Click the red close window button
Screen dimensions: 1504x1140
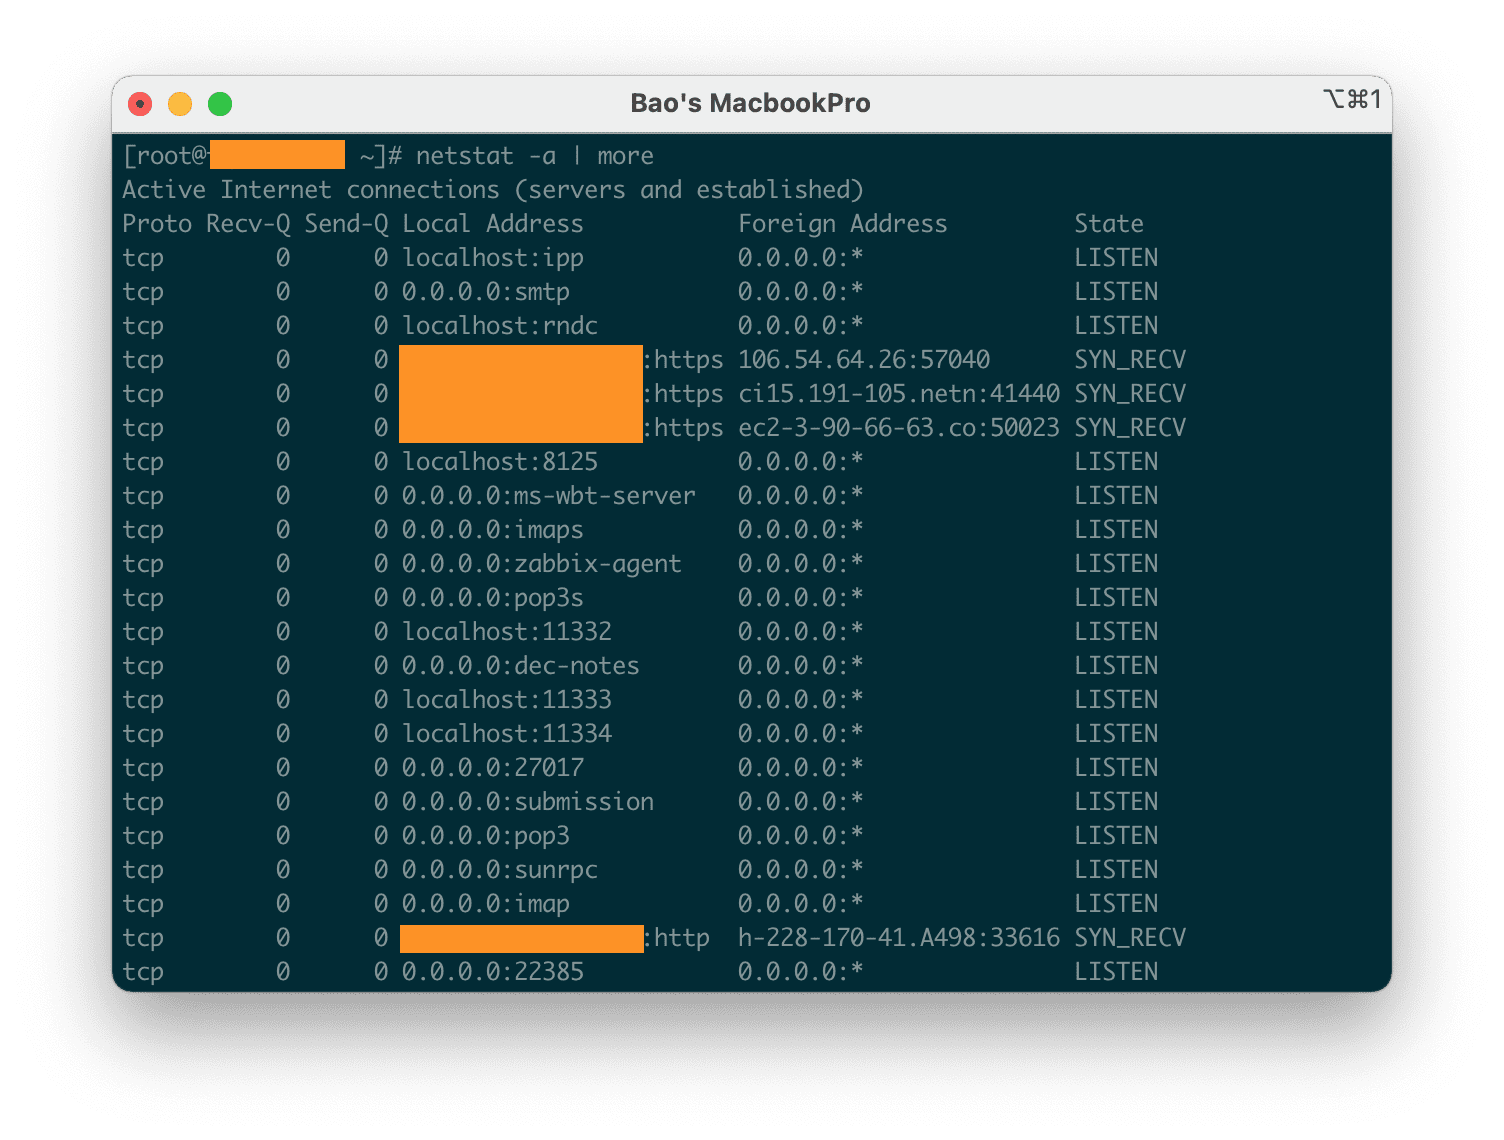[x=141, y=104]
